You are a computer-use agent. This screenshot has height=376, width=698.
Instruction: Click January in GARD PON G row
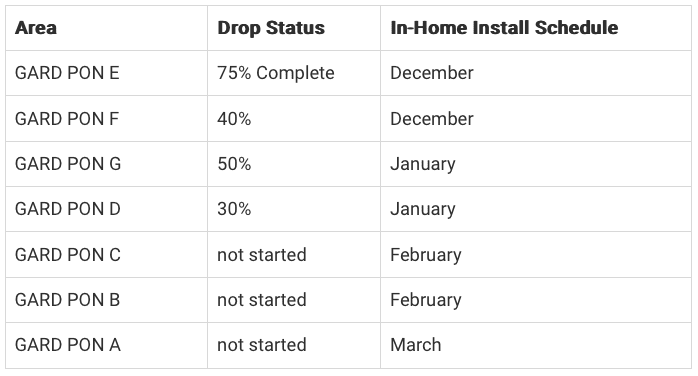tap(423, 164)
